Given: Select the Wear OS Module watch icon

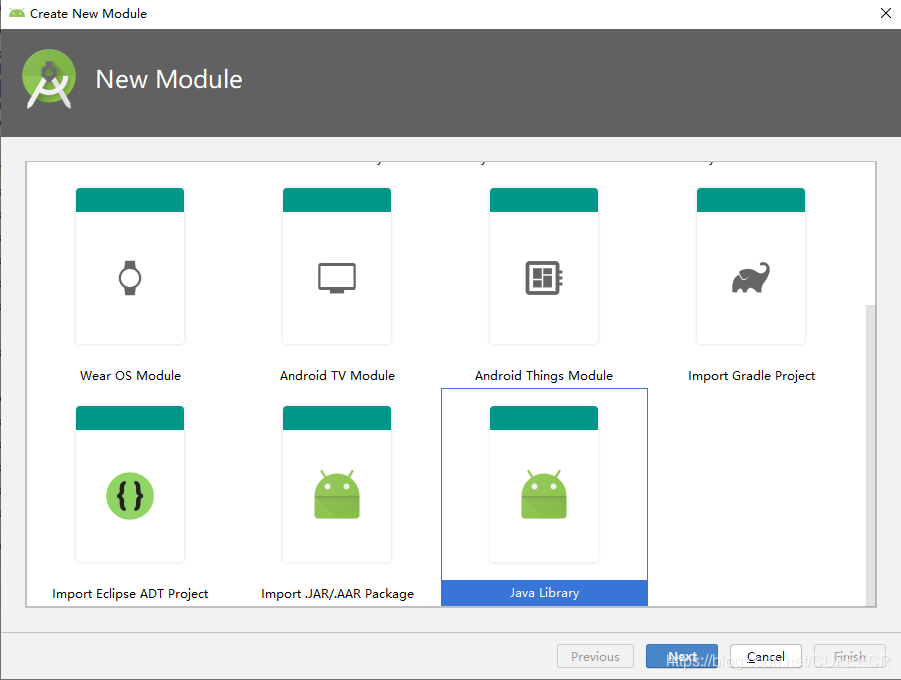Looking at the screenshot, I should pyautogui.click(x=130, y=278).
